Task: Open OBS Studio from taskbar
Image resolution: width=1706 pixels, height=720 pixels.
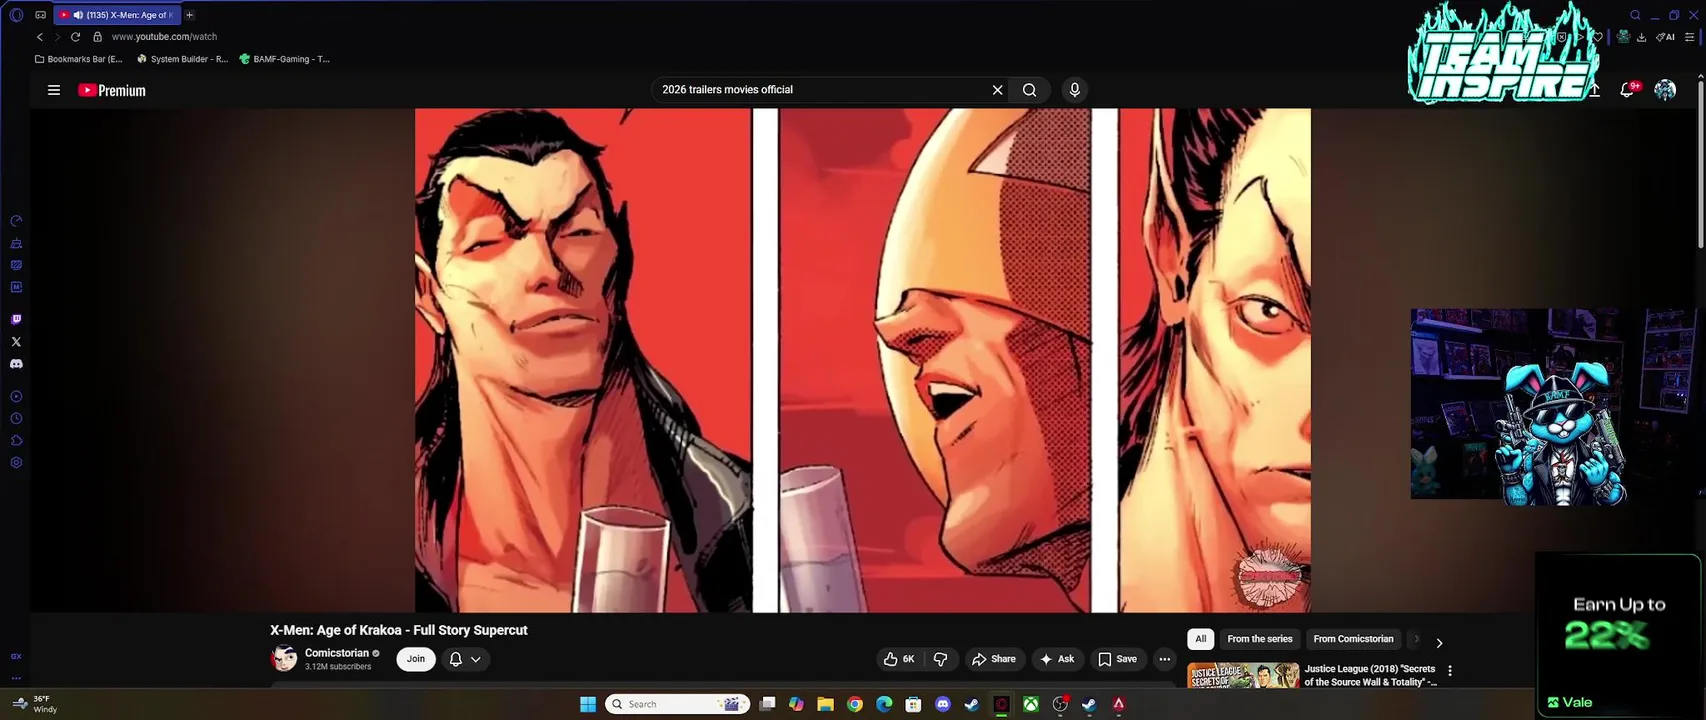Action: [1060, 704]
